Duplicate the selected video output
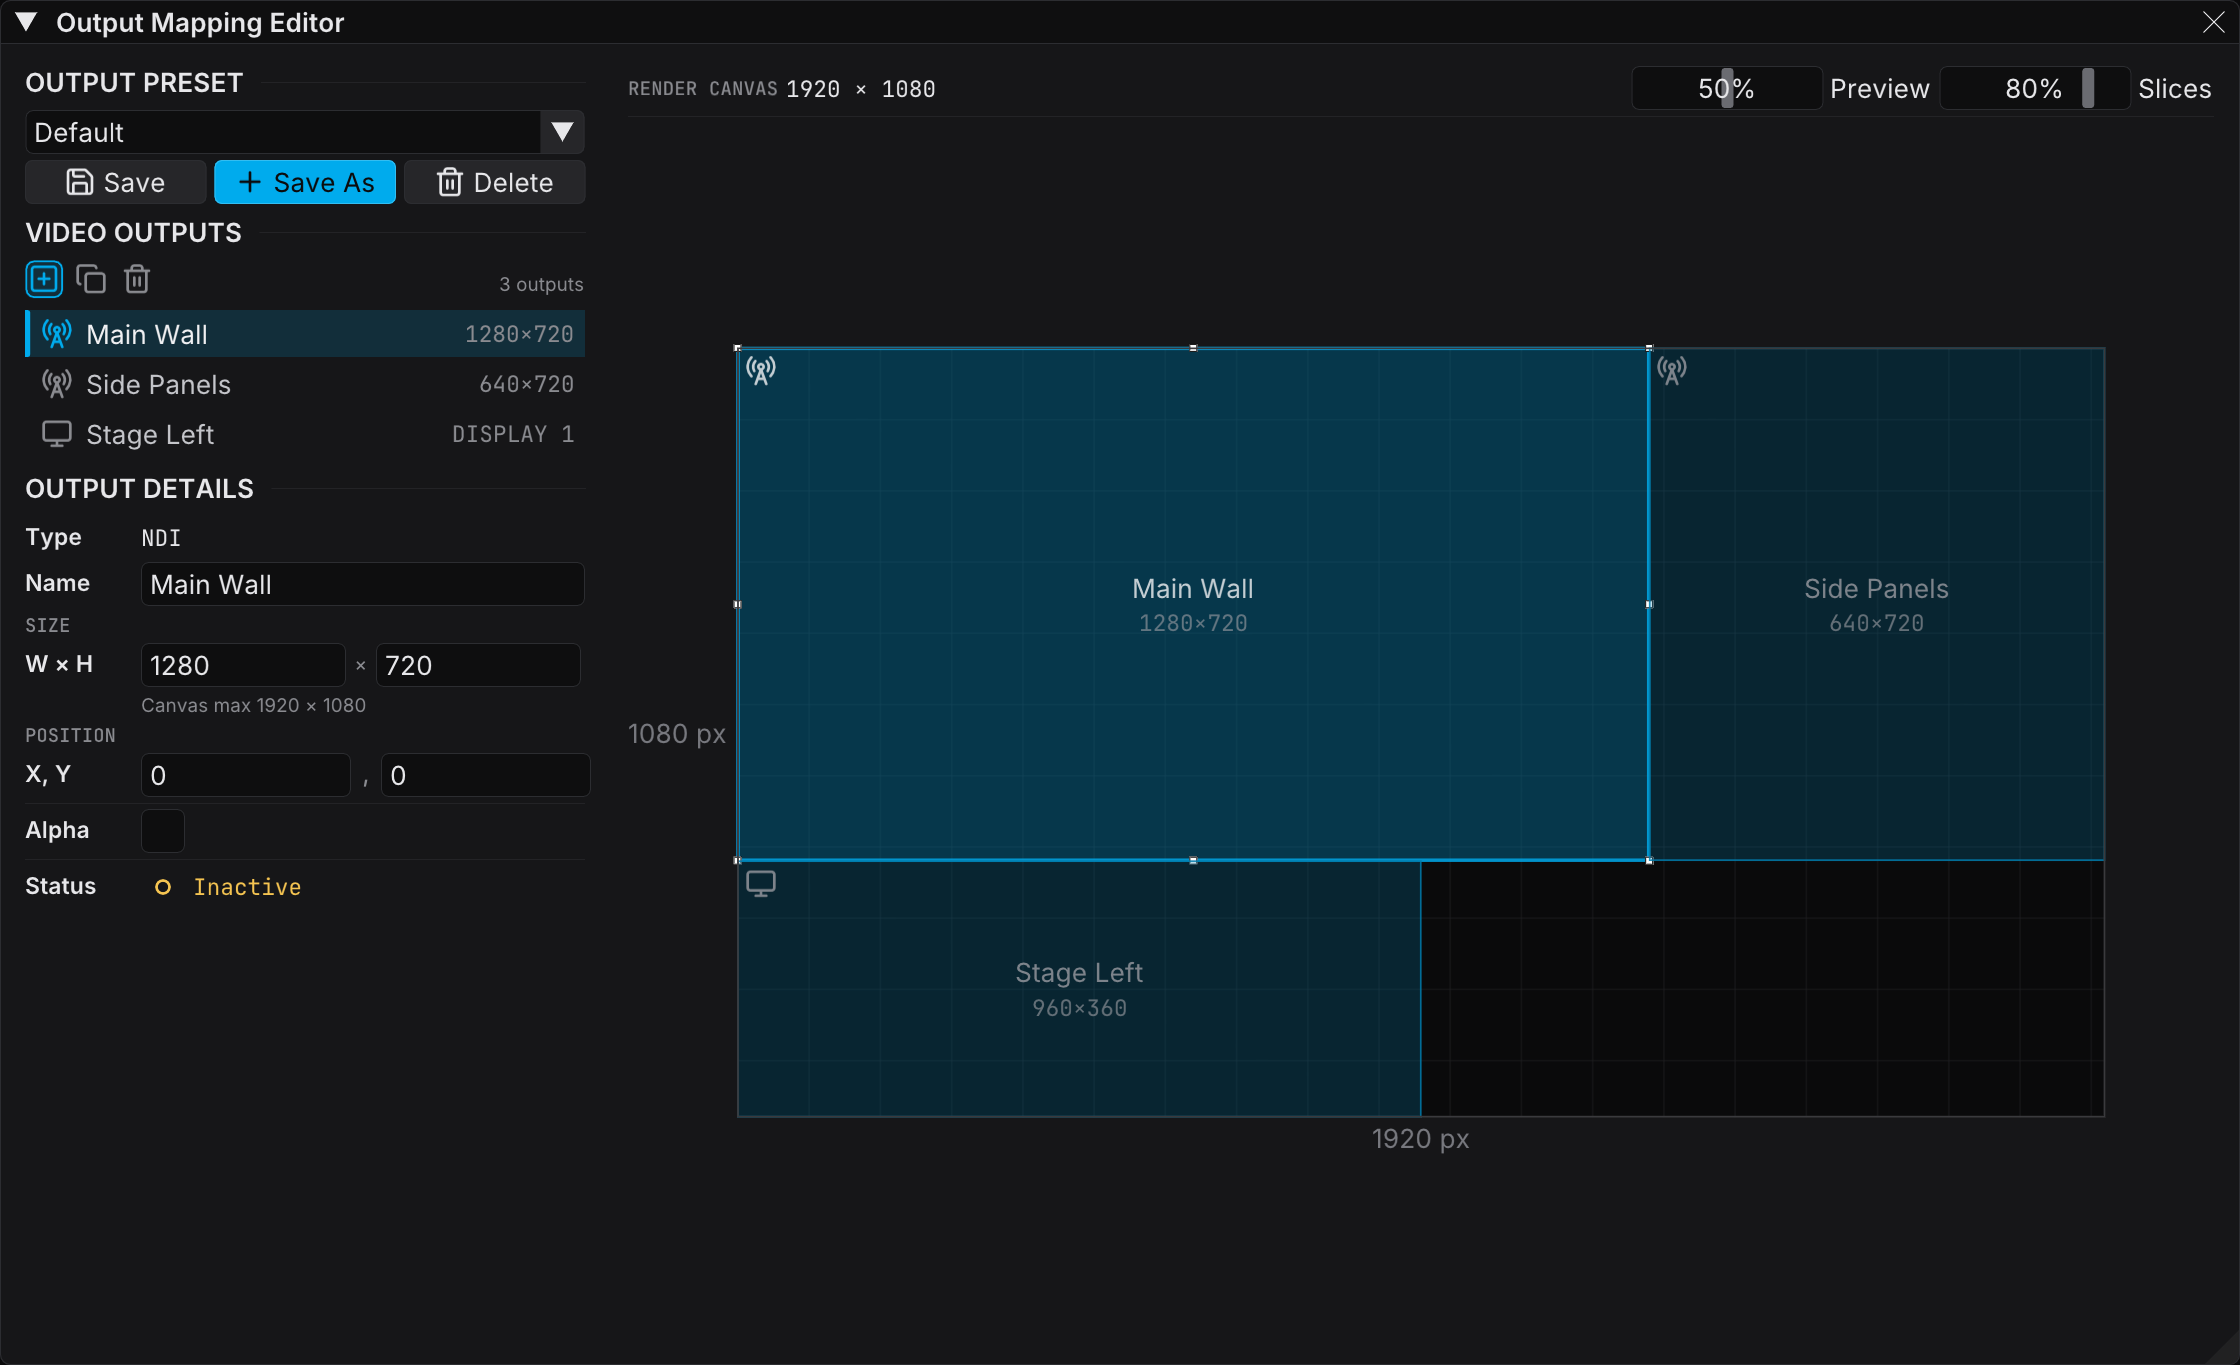The height and width of the screenshot is (1365, 2240). click(91, 279)
